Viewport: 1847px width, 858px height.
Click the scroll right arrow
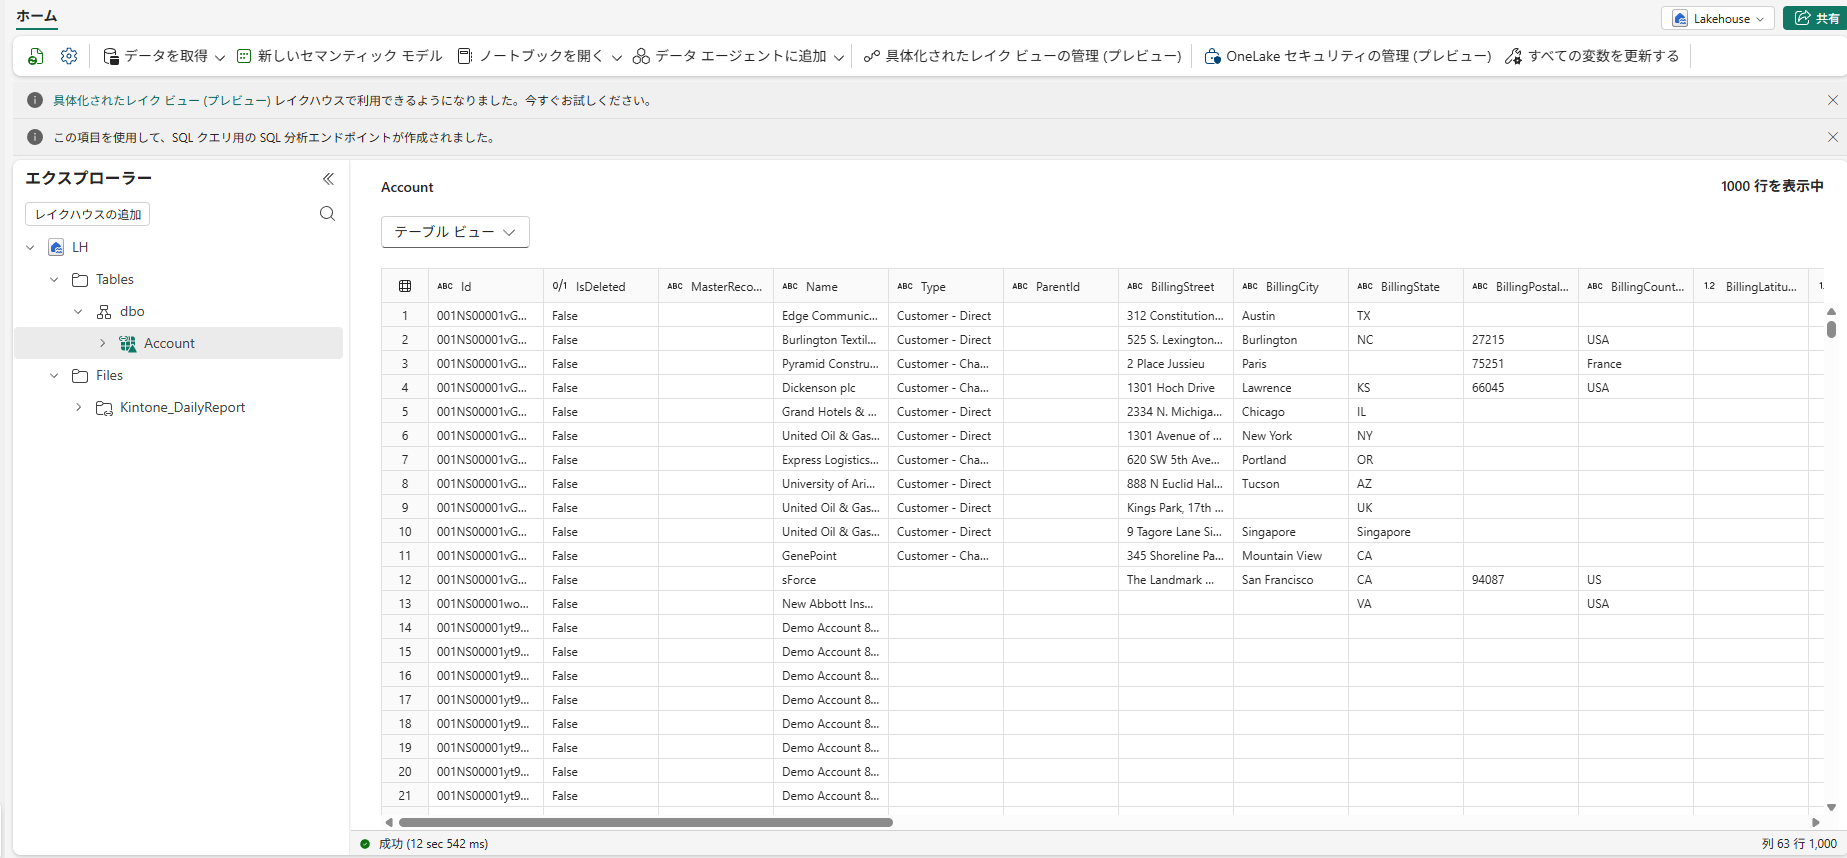pyautogui.click(x=1816, y=822)
